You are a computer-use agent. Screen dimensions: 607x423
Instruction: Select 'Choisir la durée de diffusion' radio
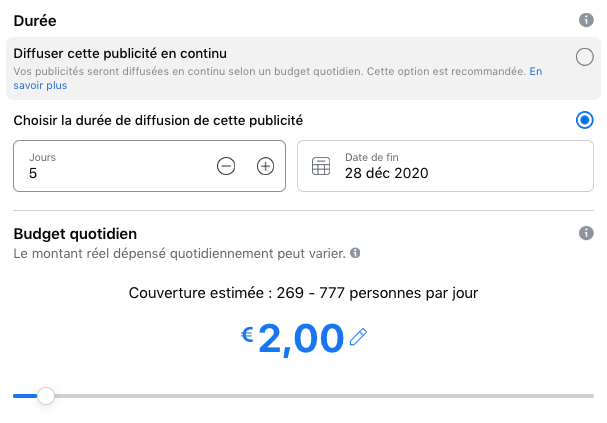pos(585,120)
